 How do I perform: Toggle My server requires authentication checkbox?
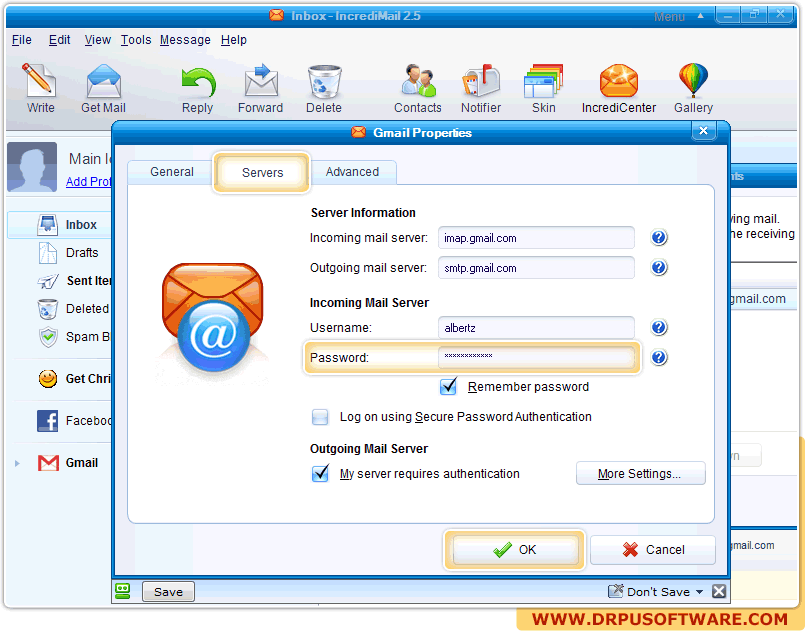pos(320,473)
